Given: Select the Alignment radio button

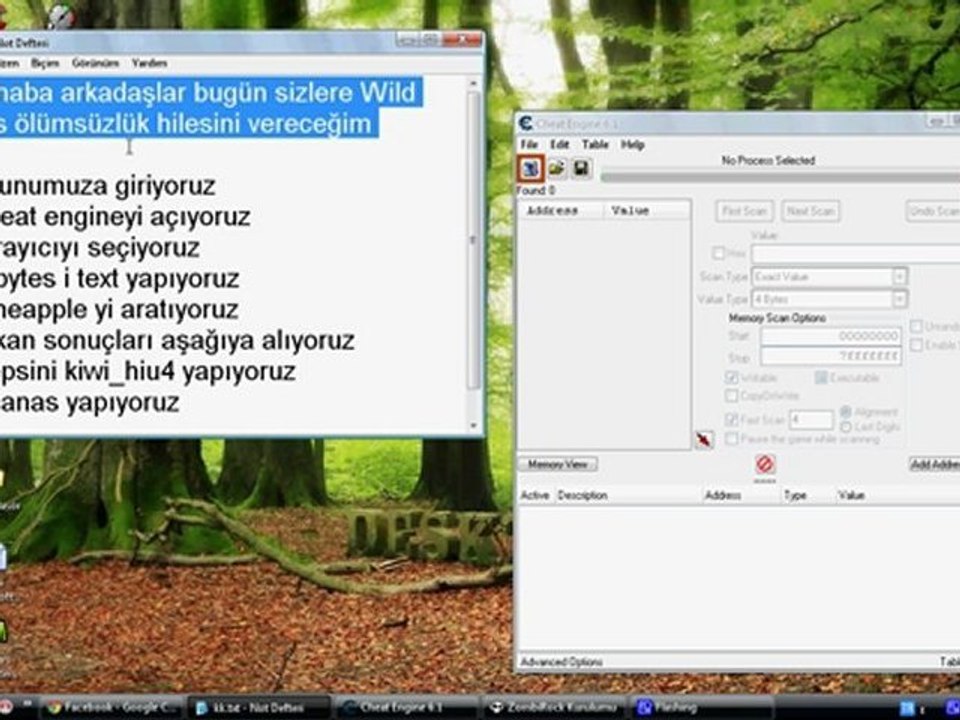Looking at the screenshot, I should [x=846, y=412].
